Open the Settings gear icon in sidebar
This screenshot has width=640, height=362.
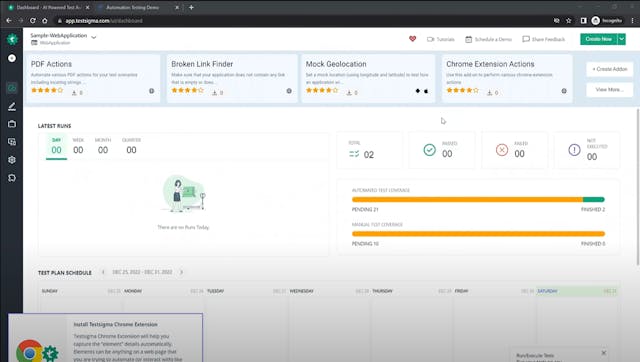(12, 160)
